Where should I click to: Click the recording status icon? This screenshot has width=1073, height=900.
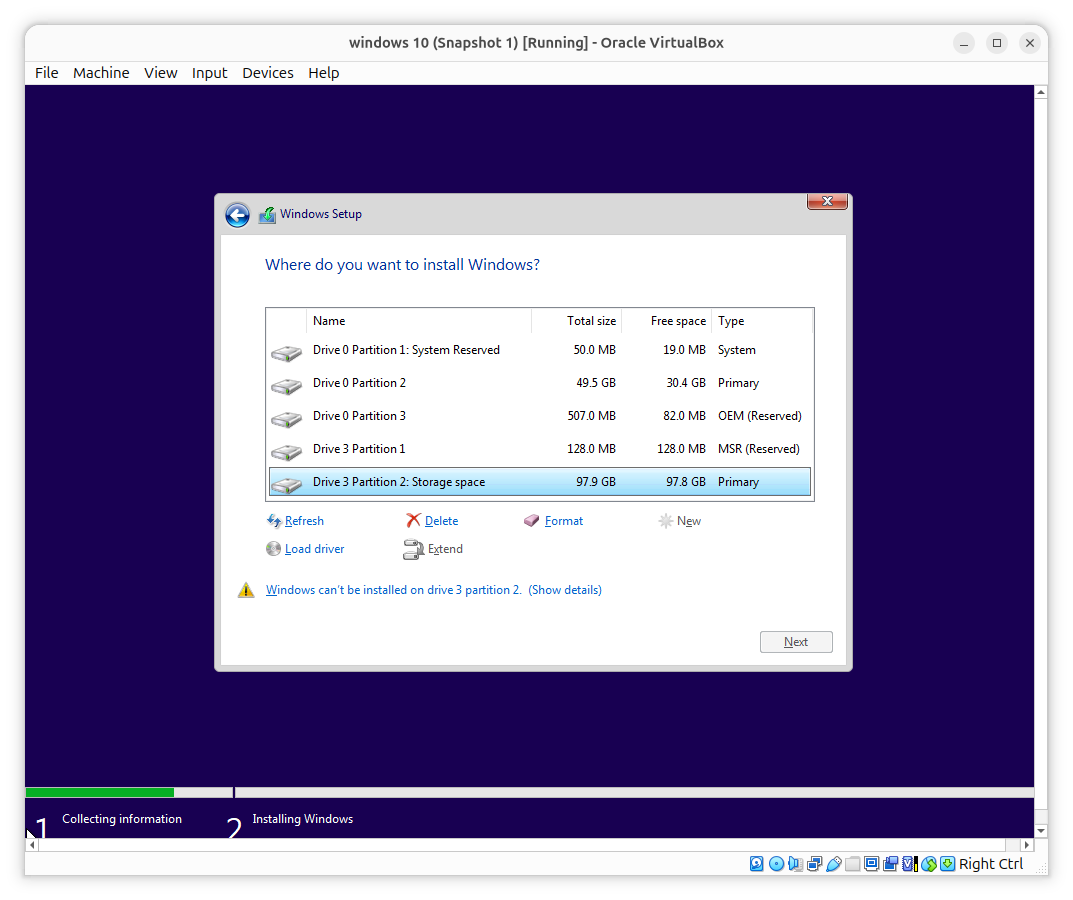click(890, 864)
